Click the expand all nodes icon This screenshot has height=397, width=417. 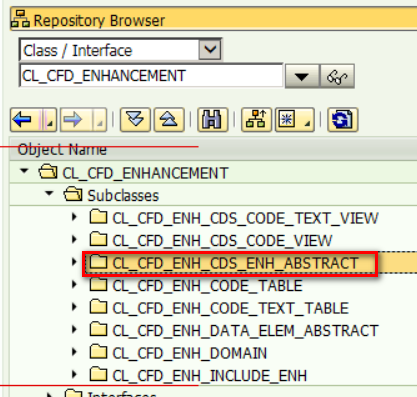point(135,119)
